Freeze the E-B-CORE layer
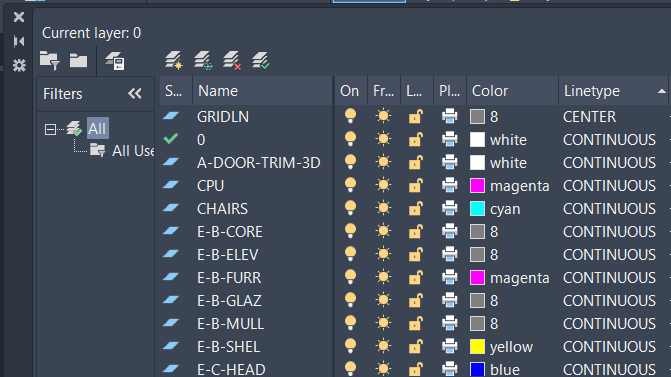The width and height of the screenshot is (671, 377). point(383,231)
